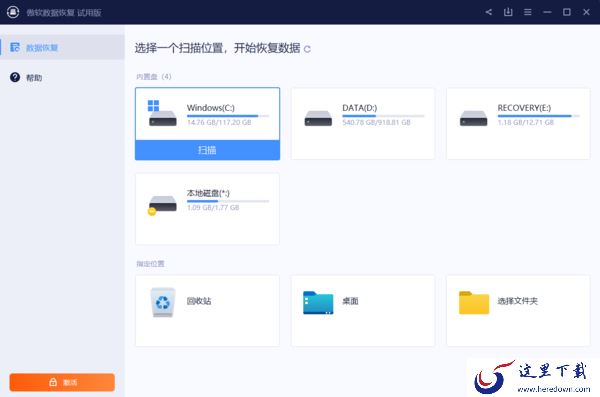Select the Windows(C:) drive label
Image resolution: width=600 pixels, height=397 pixels.
click(210, 108)
